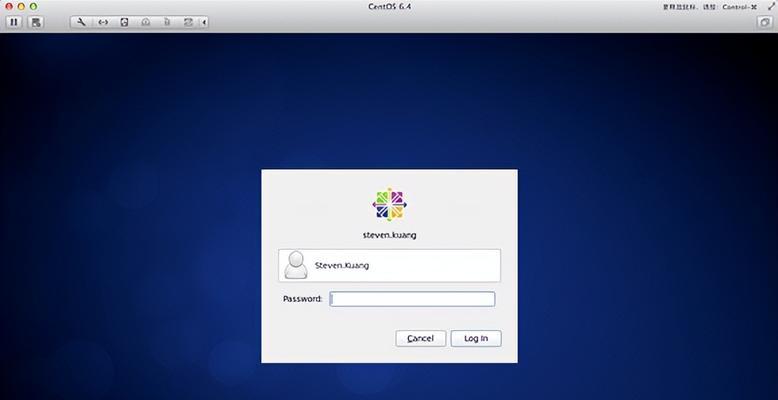The width and height of the screenshot is (778, 400).
Task: Enter full screen via diagonal arrows icon
Action: [x=771, y=6]
